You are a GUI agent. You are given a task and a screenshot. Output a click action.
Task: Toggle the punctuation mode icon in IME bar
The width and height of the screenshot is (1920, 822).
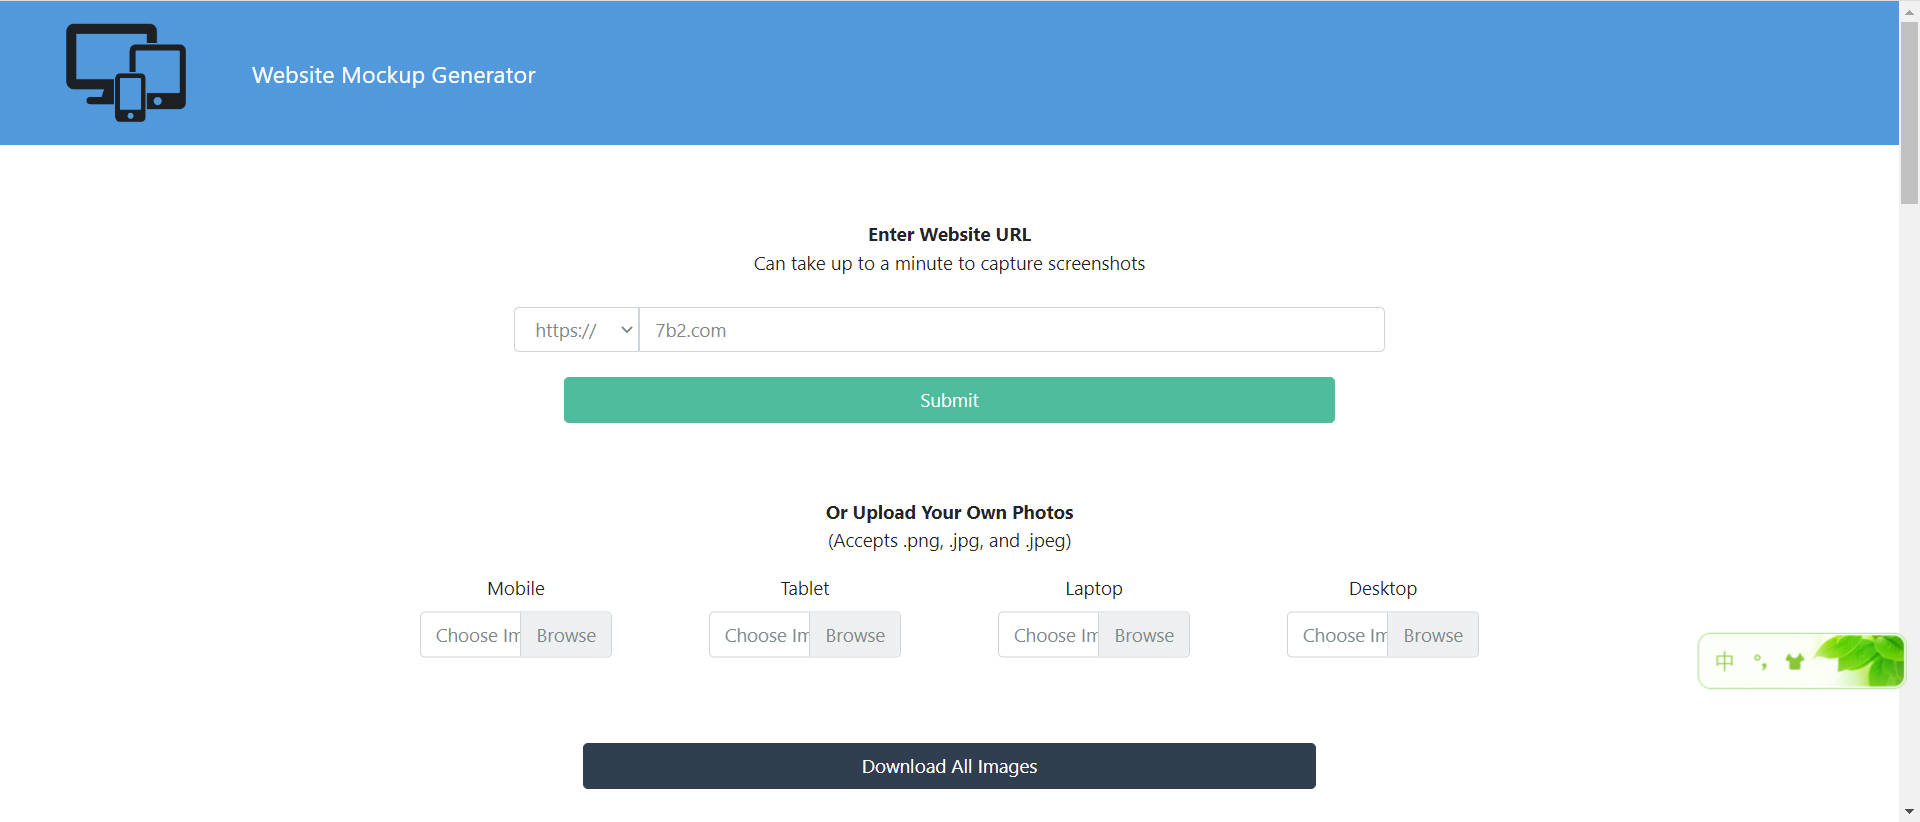pos(1760,661)
